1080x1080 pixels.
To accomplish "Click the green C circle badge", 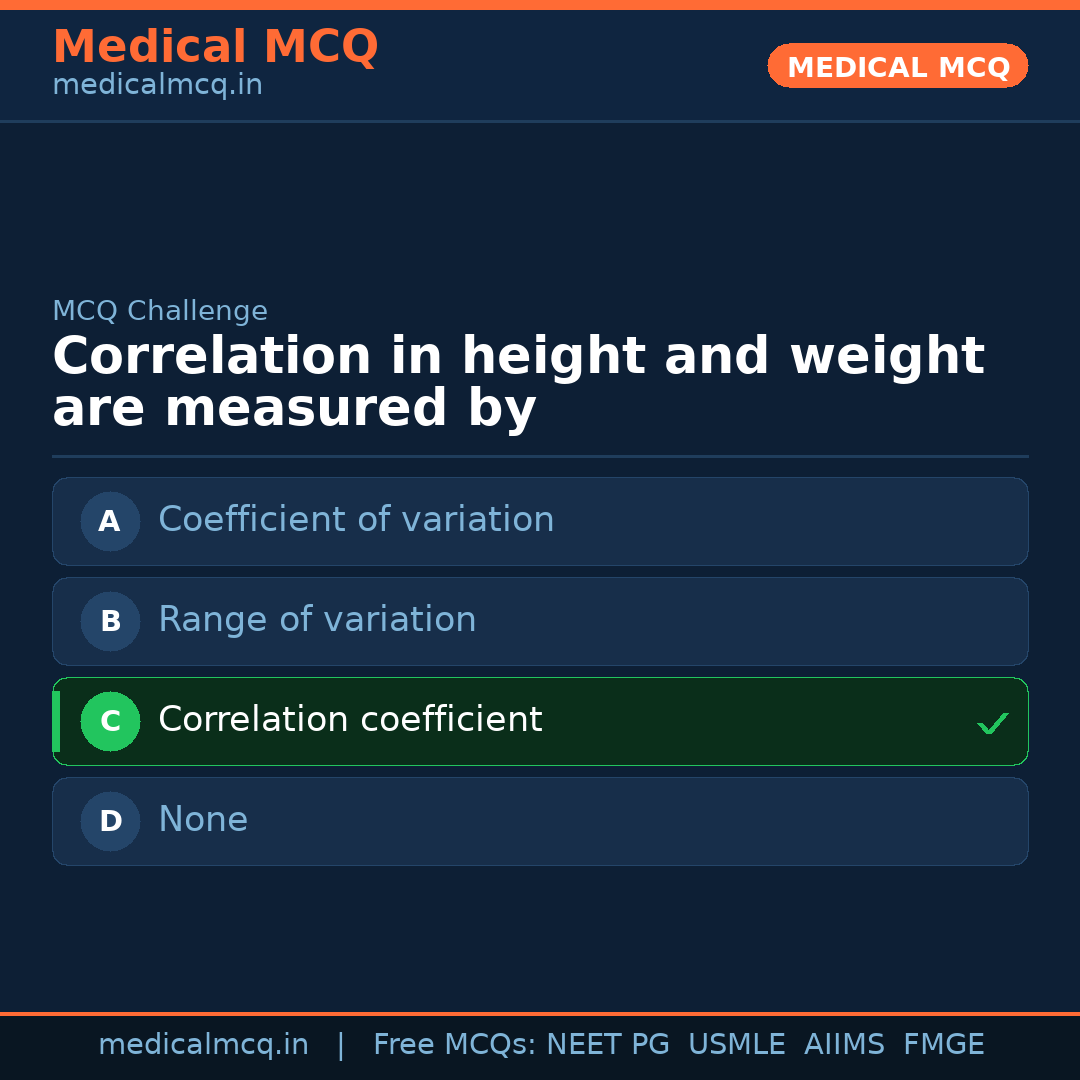I will click(110, 721).
